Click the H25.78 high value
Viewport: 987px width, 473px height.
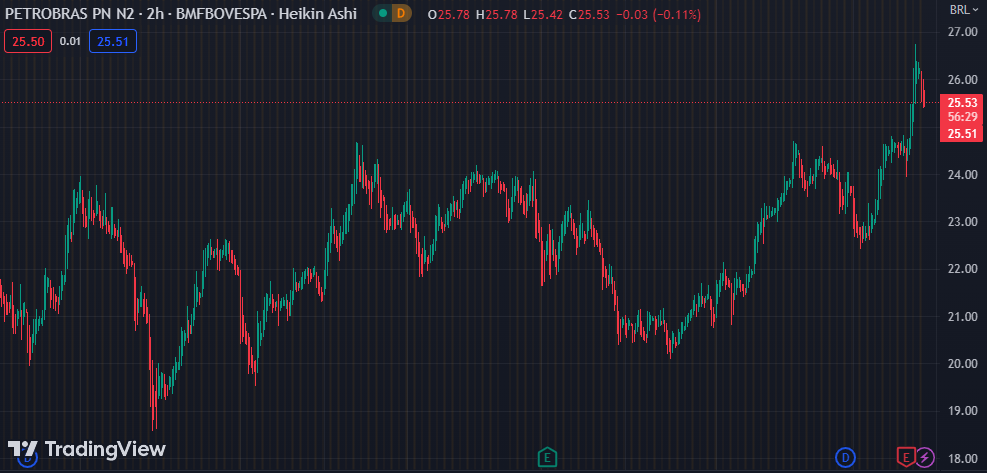(x=497, y=14)
